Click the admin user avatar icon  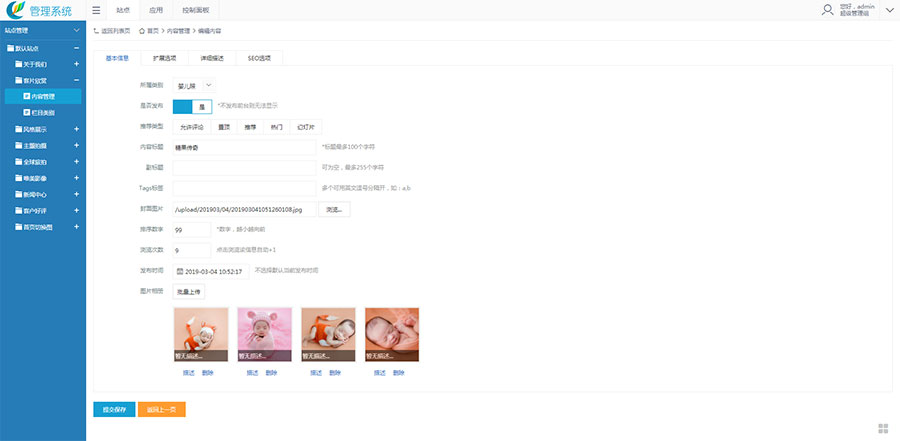pos(827,10)
